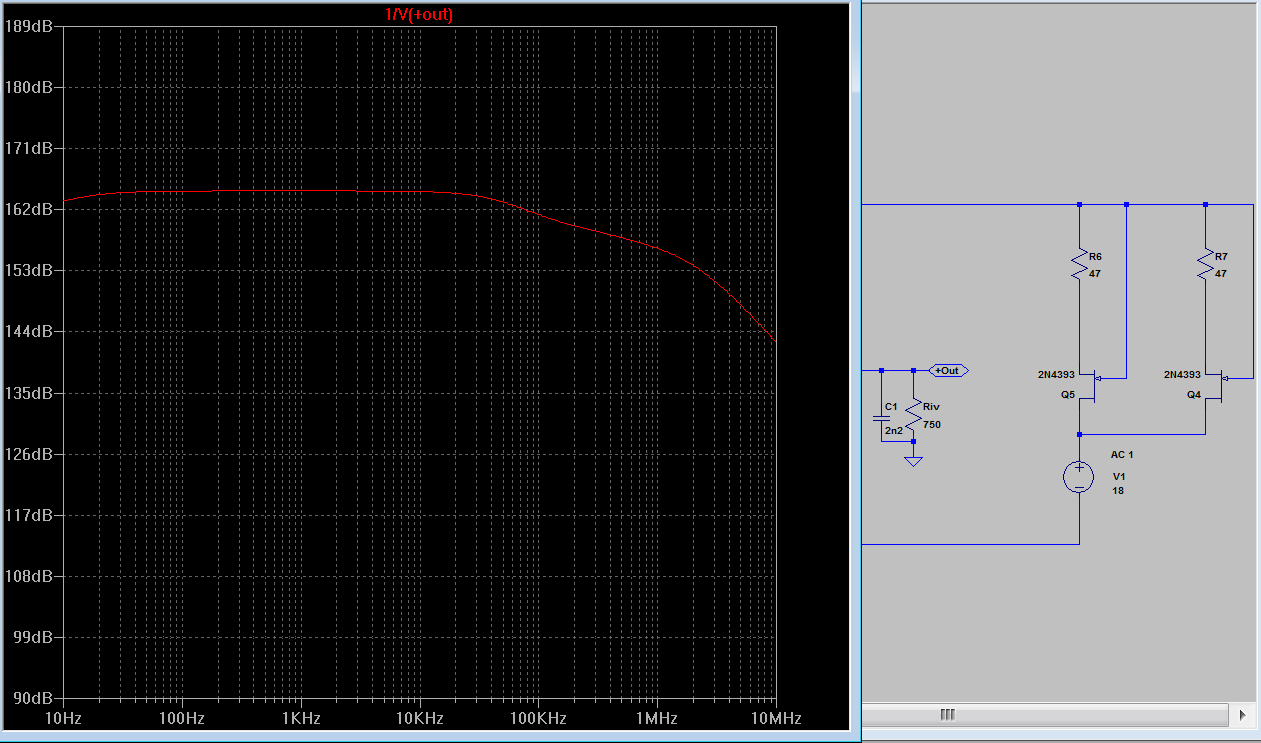Click the R7 name label
Screen dimensions: 1261x743
1221,257
